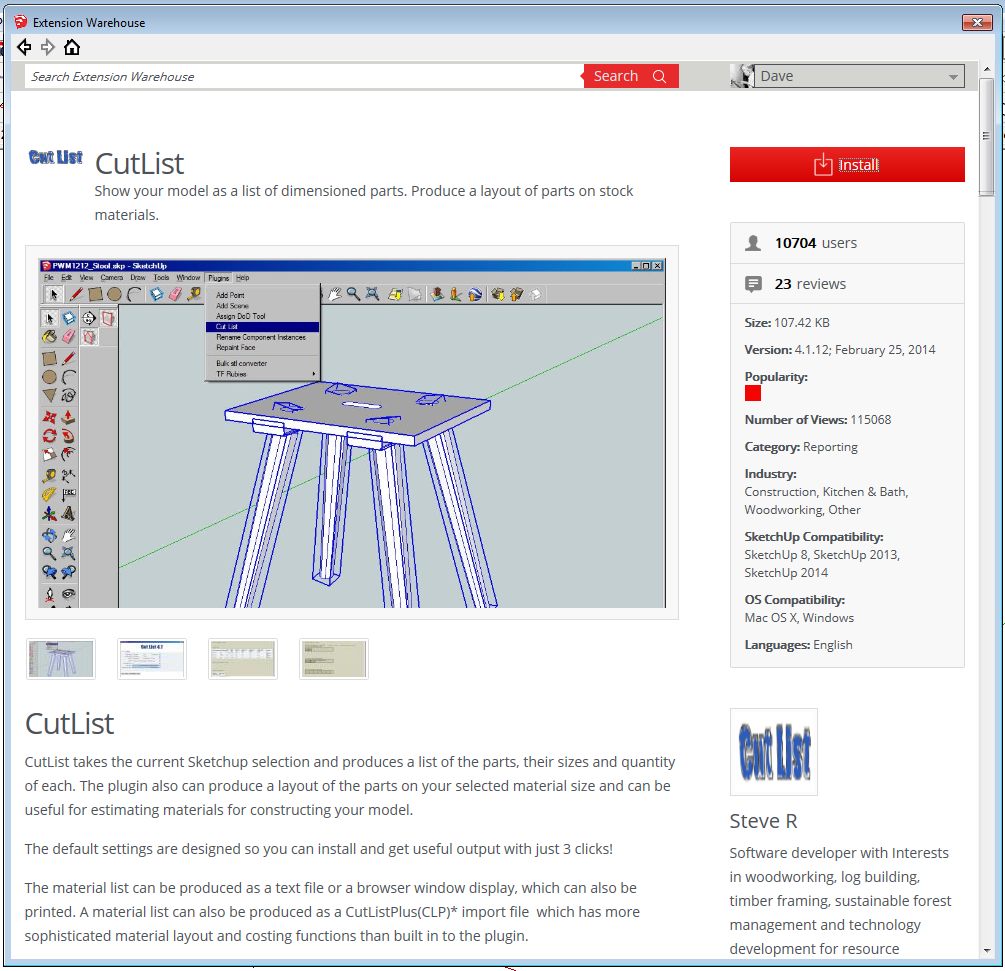This screenshot has height=971, width=1005.
Task: Click the red popularity indicator square
Action: coord(753,394)
